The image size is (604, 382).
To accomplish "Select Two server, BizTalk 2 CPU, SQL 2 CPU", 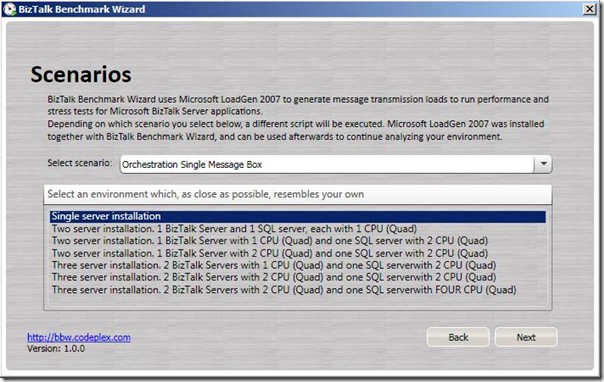I will [x=298, y=253].
